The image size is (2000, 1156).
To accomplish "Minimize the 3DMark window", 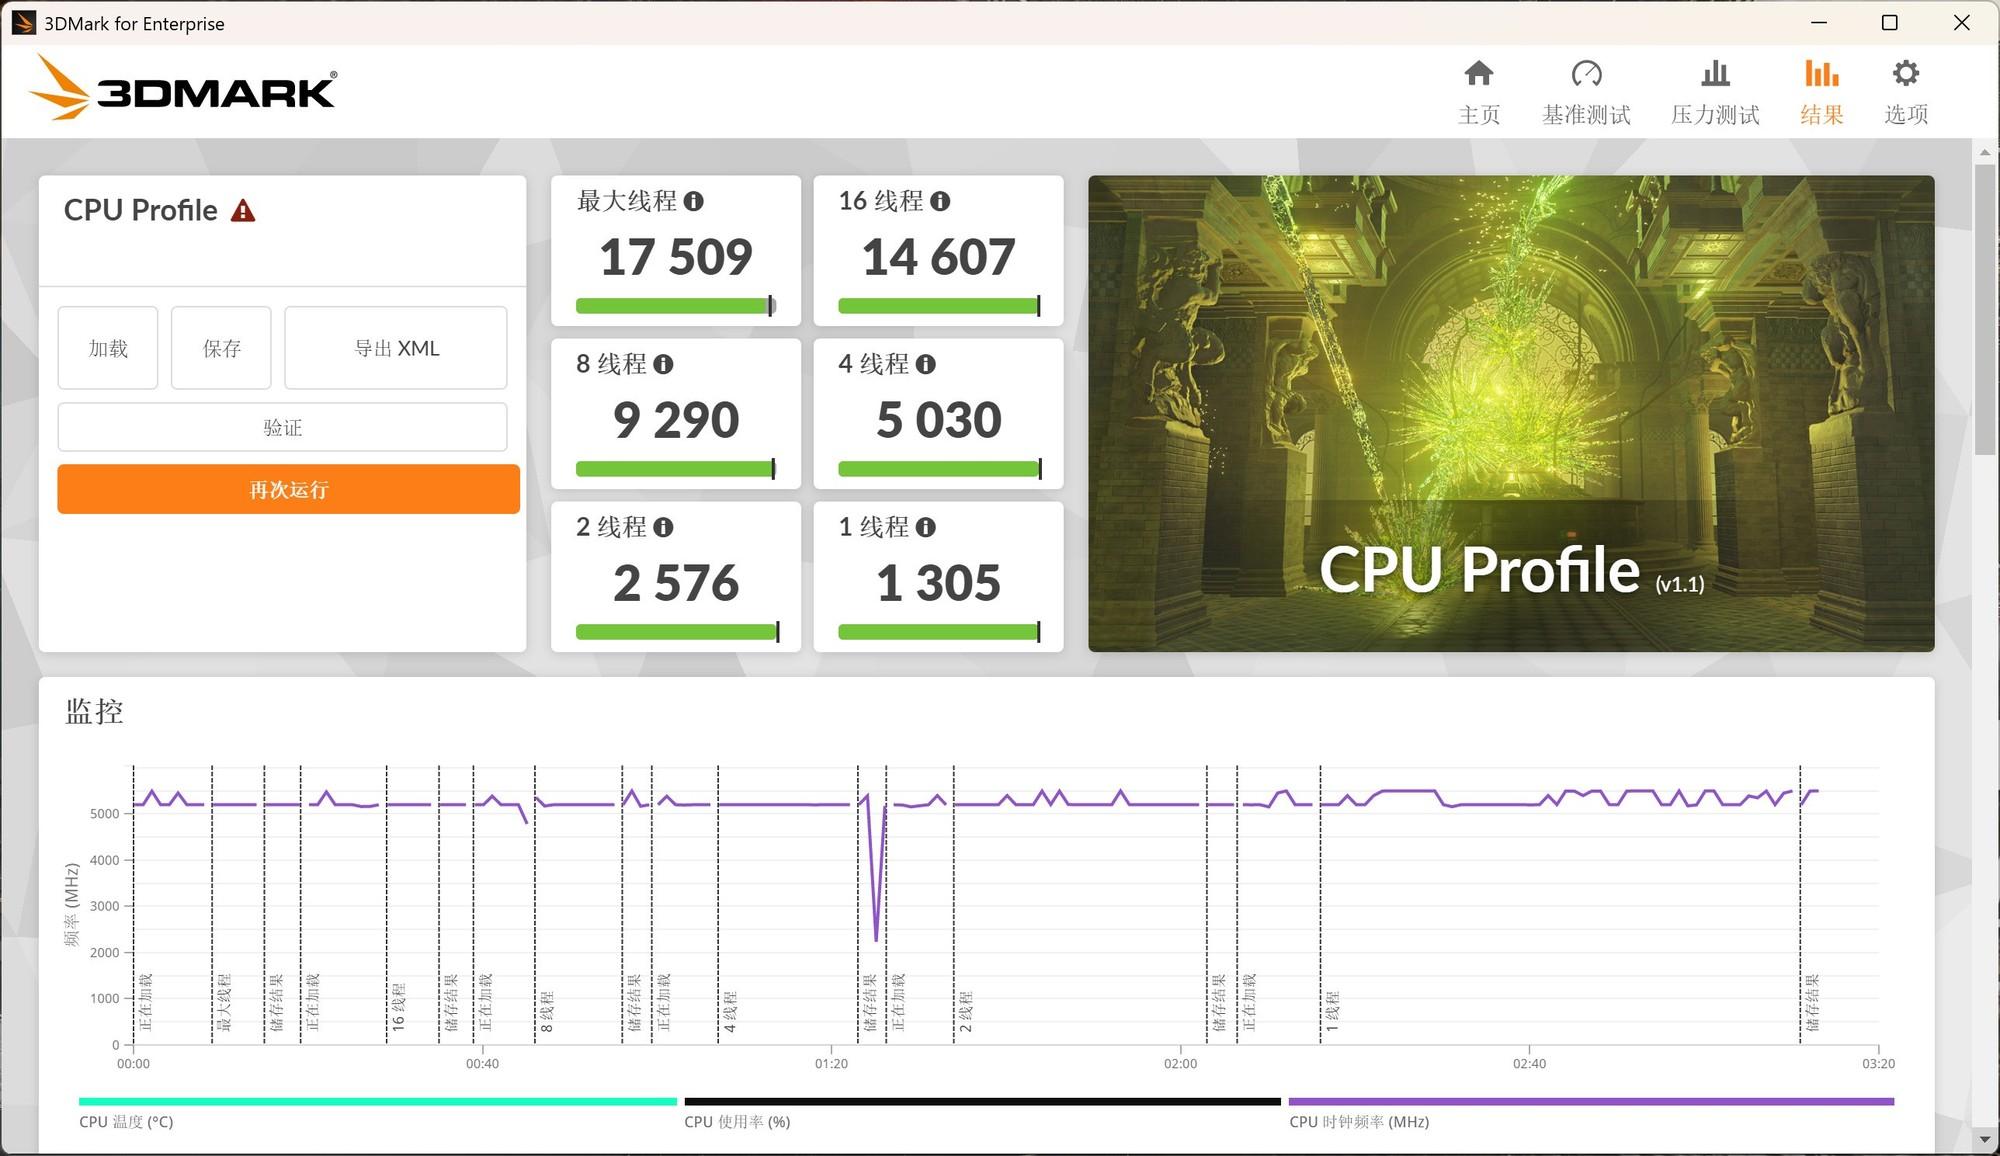I will point(1819,22).
